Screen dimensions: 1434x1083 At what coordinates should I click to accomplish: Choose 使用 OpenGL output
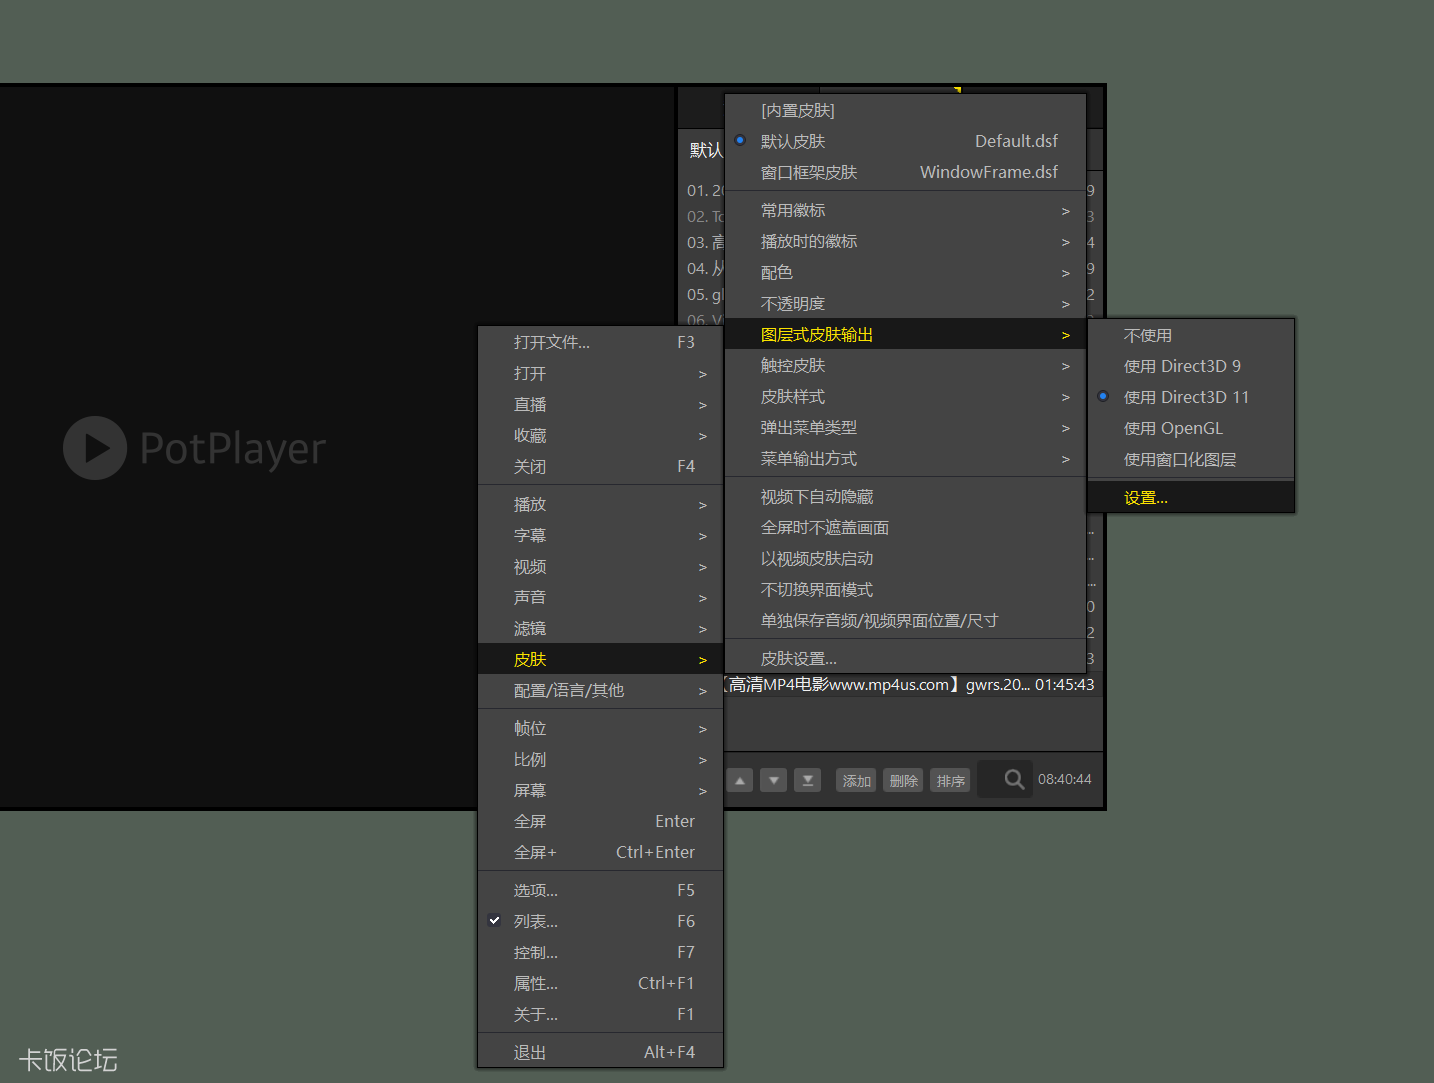(x=1191, y=428)
